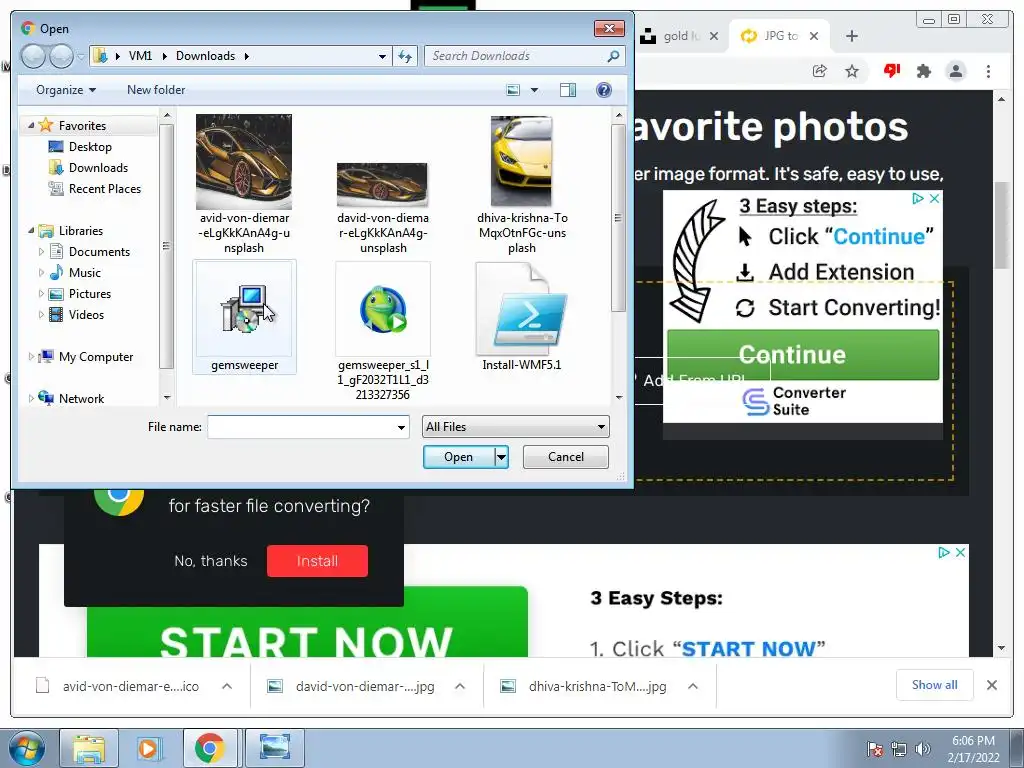Open the picture viewer taskbar icon
Image resolution: width=1024 pixels, height=768 pixels.
pyautogui.click(x=275, y=748)
